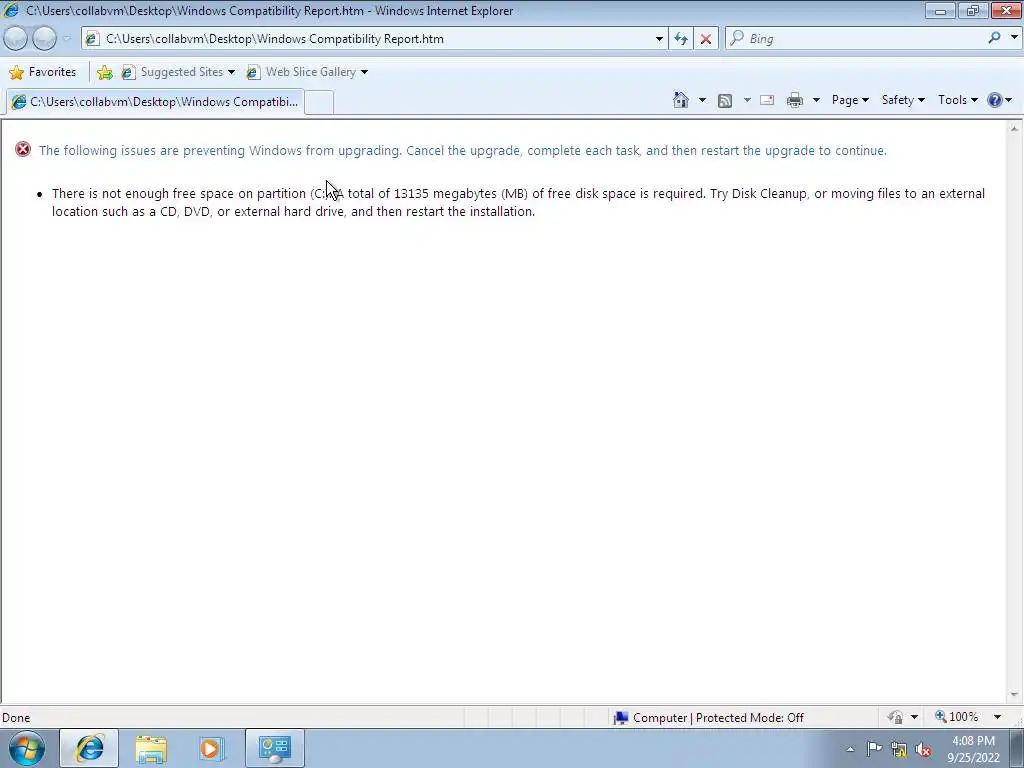Click the search magnifier button

(994, 38)
